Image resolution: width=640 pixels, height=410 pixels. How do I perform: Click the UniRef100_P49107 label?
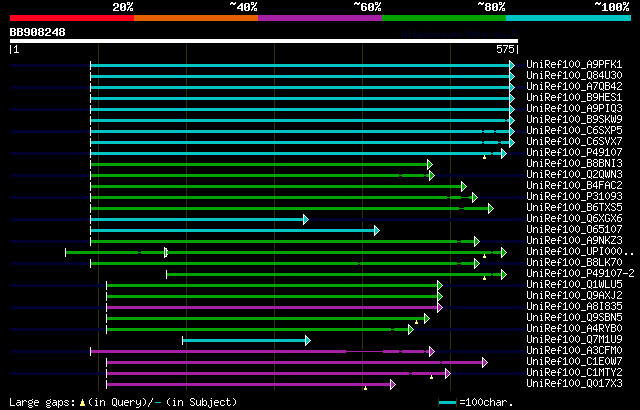pos(574,153)
